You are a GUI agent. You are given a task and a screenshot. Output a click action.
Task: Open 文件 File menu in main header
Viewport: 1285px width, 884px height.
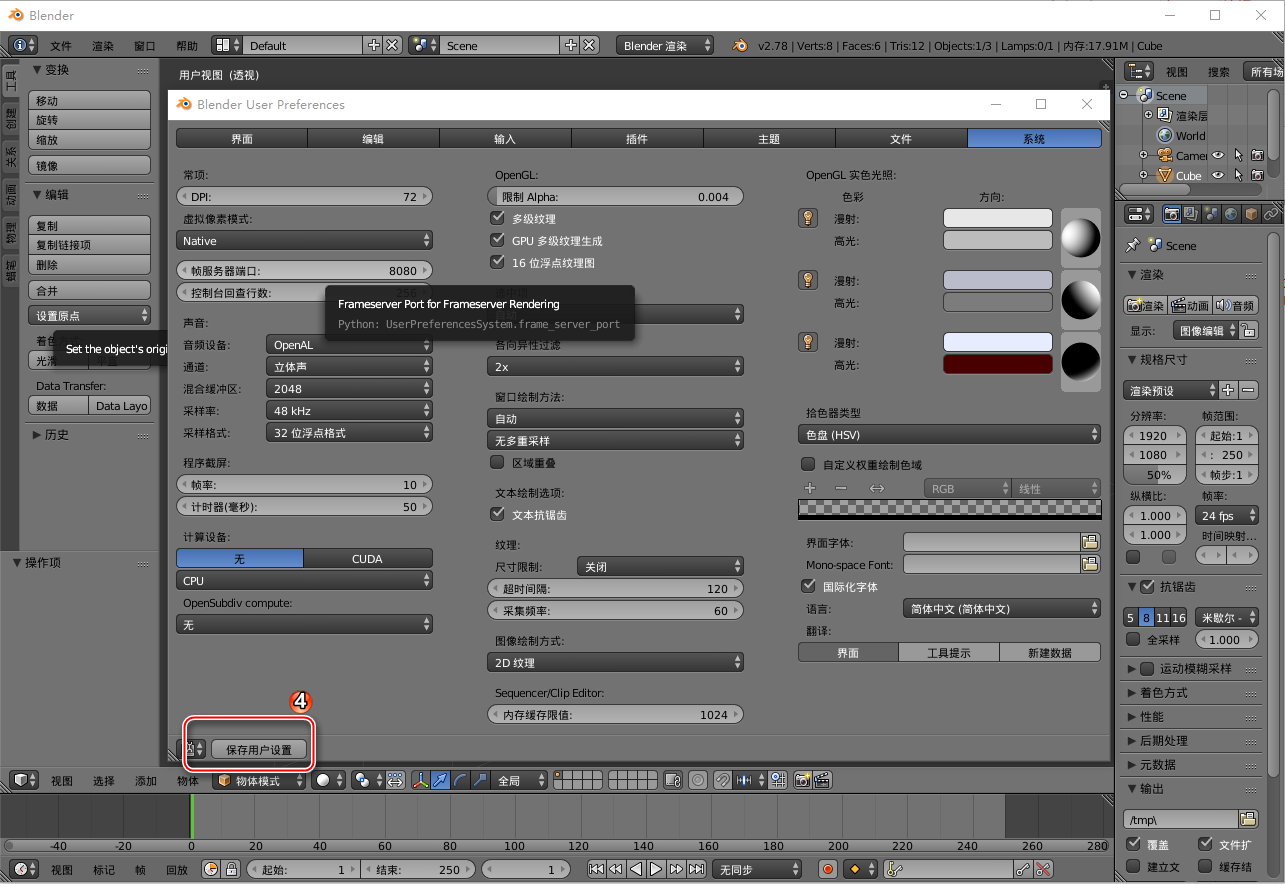click(x=61, y=46)
